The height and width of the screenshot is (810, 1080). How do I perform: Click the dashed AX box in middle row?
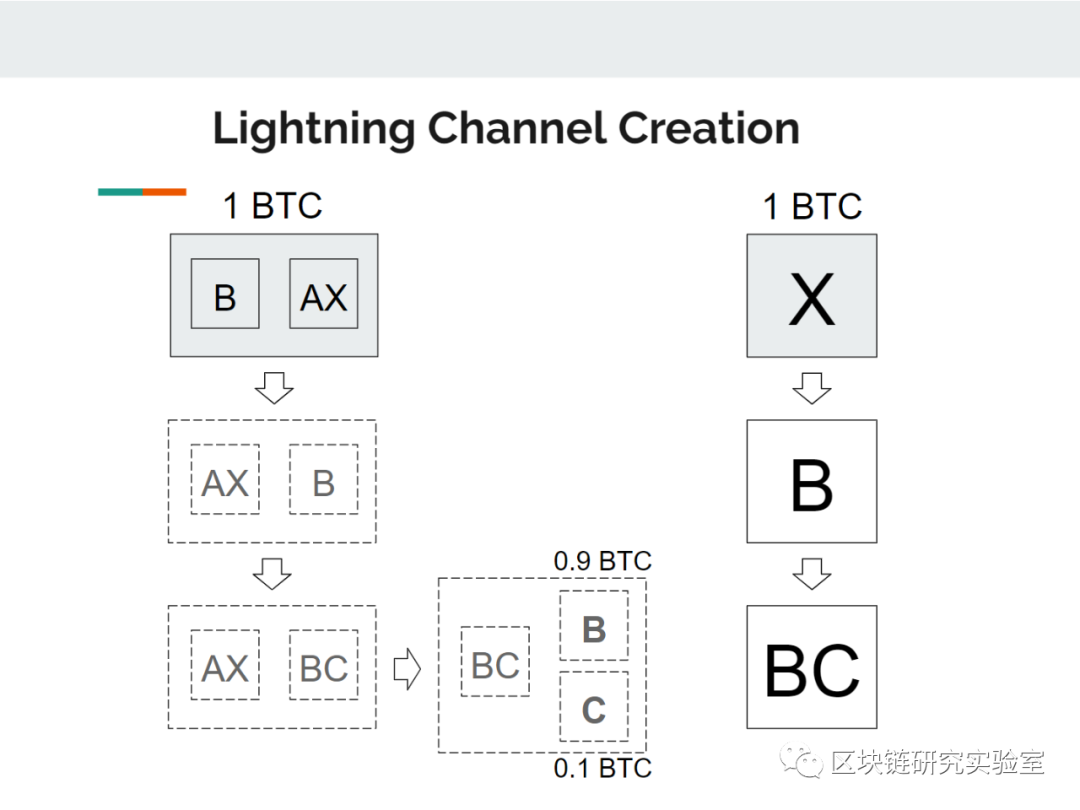coord(225,479)
